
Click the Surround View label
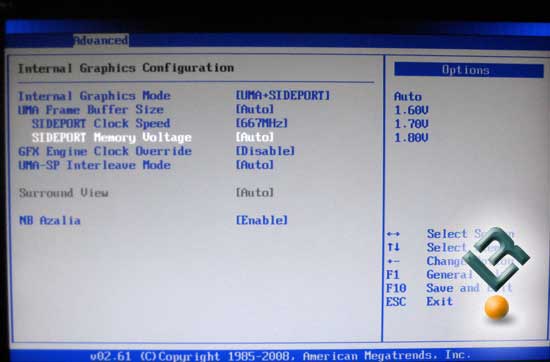pos(63,193)
